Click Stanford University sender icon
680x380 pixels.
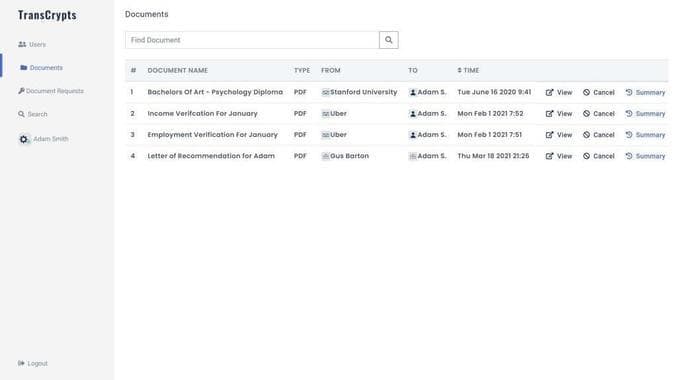pyautogui.click(x=325, y=92)
